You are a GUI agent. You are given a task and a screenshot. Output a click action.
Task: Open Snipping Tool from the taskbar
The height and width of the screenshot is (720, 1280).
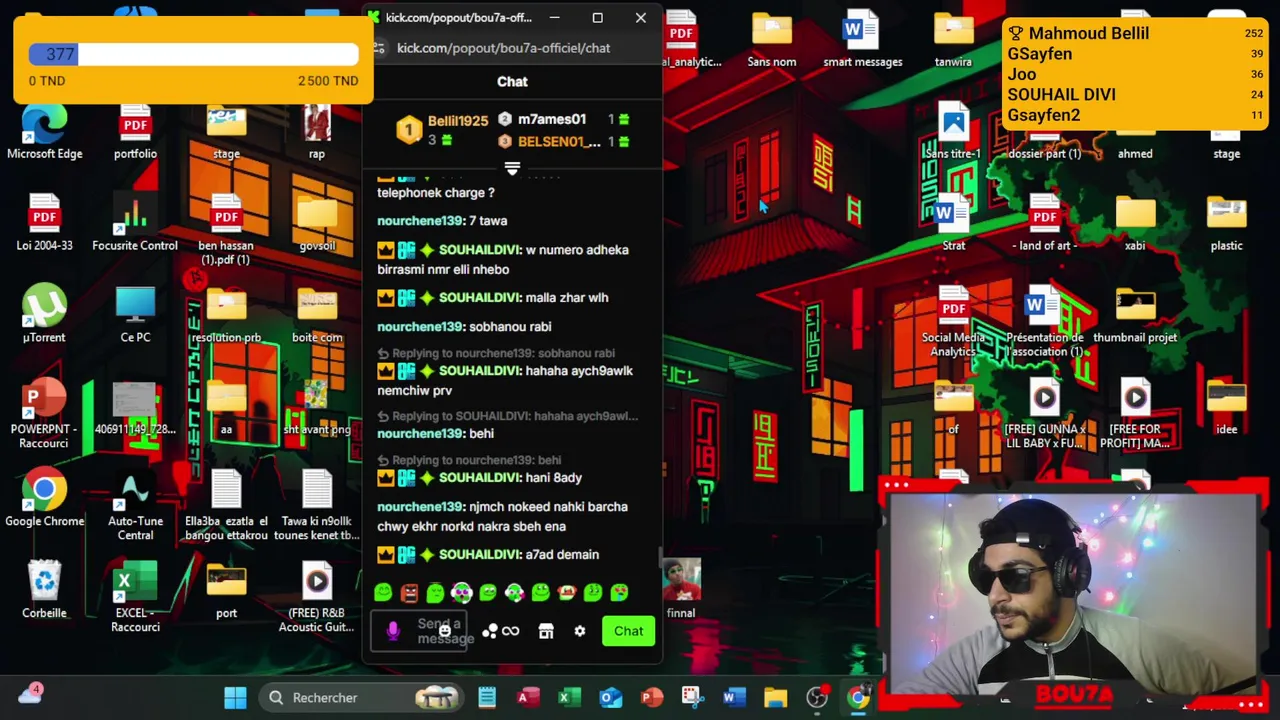691,698
